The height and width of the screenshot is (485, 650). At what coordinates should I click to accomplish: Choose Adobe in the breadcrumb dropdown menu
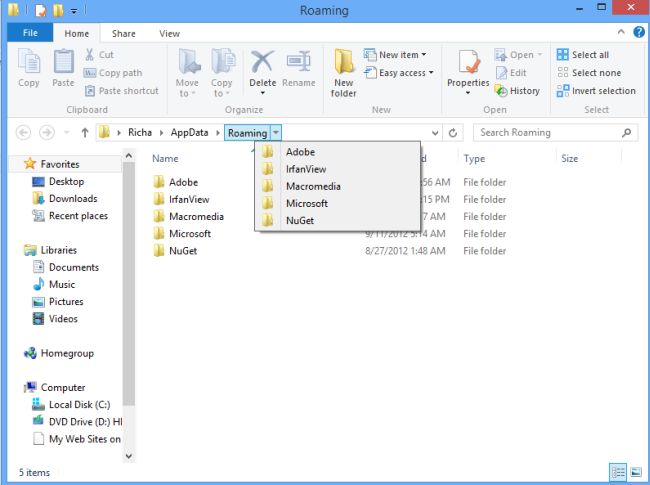[337, 152]
